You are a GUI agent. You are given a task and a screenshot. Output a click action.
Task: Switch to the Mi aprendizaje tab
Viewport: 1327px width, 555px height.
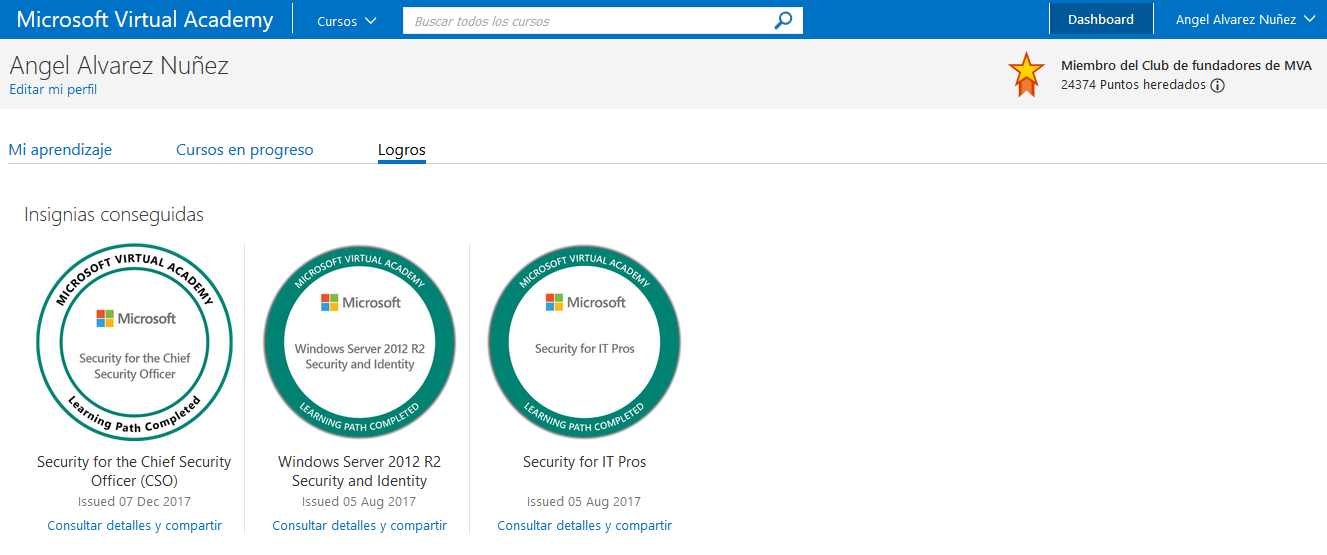point(60,150)
